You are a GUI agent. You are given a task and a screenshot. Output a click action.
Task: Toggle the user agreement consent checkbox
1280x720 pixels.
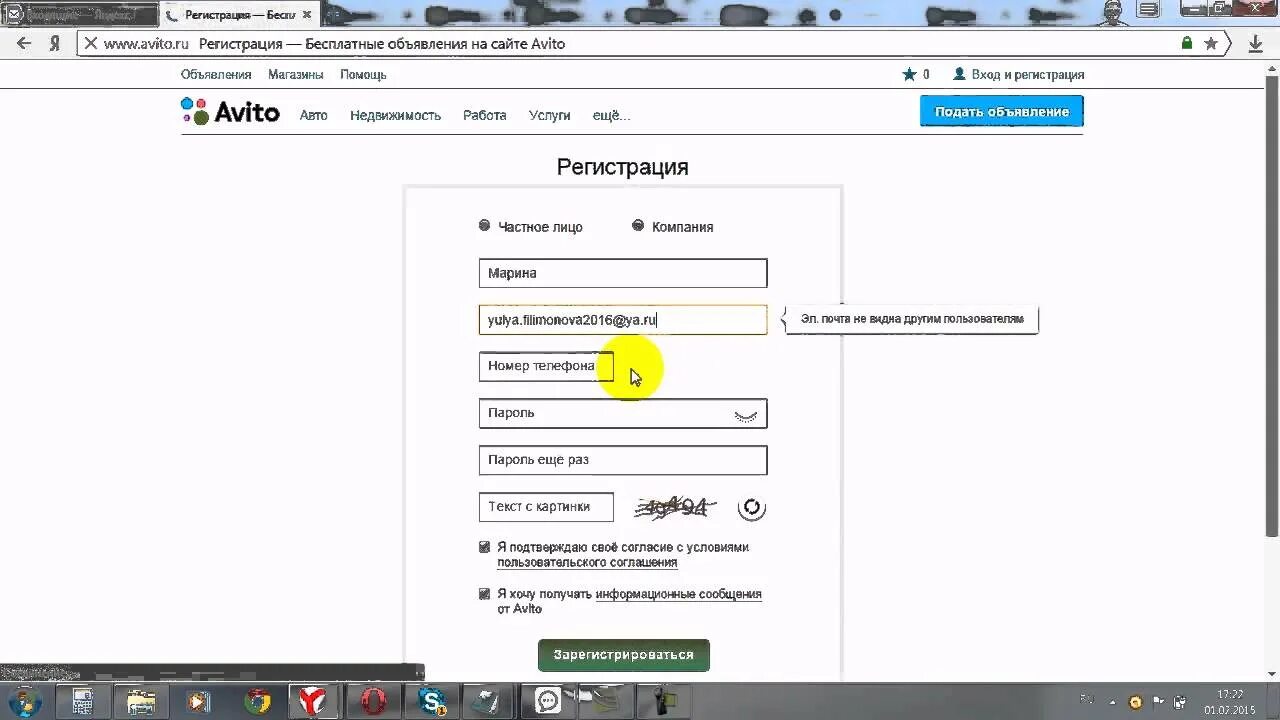485,547
